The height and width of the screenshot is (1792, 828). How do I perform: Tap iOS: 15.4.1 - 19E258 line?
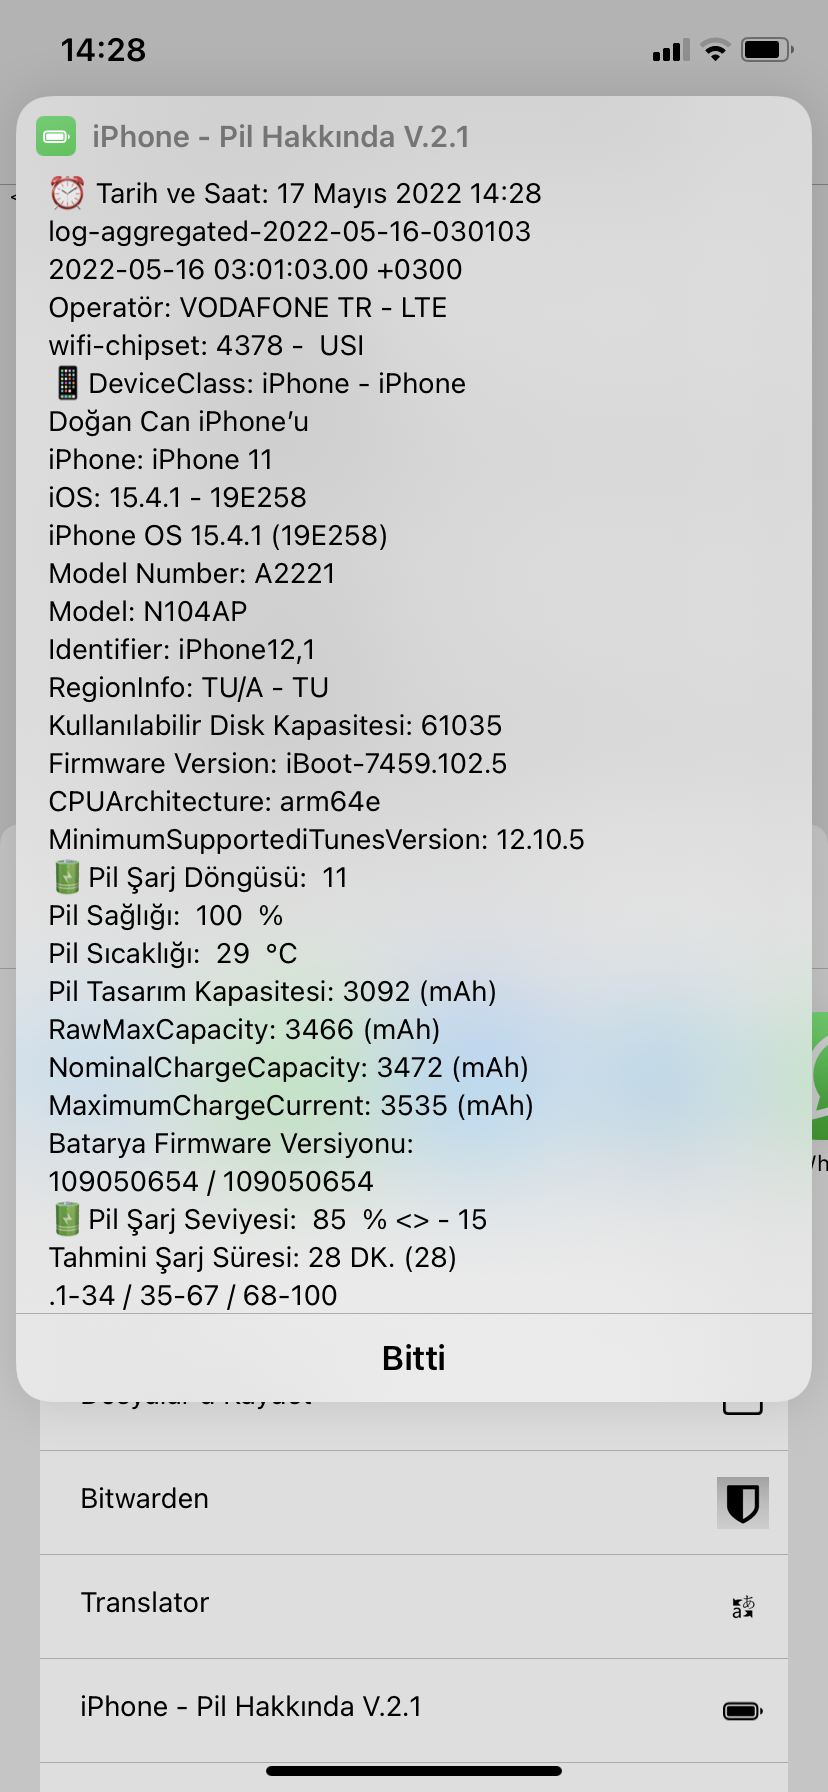click(x=178, y=497)
